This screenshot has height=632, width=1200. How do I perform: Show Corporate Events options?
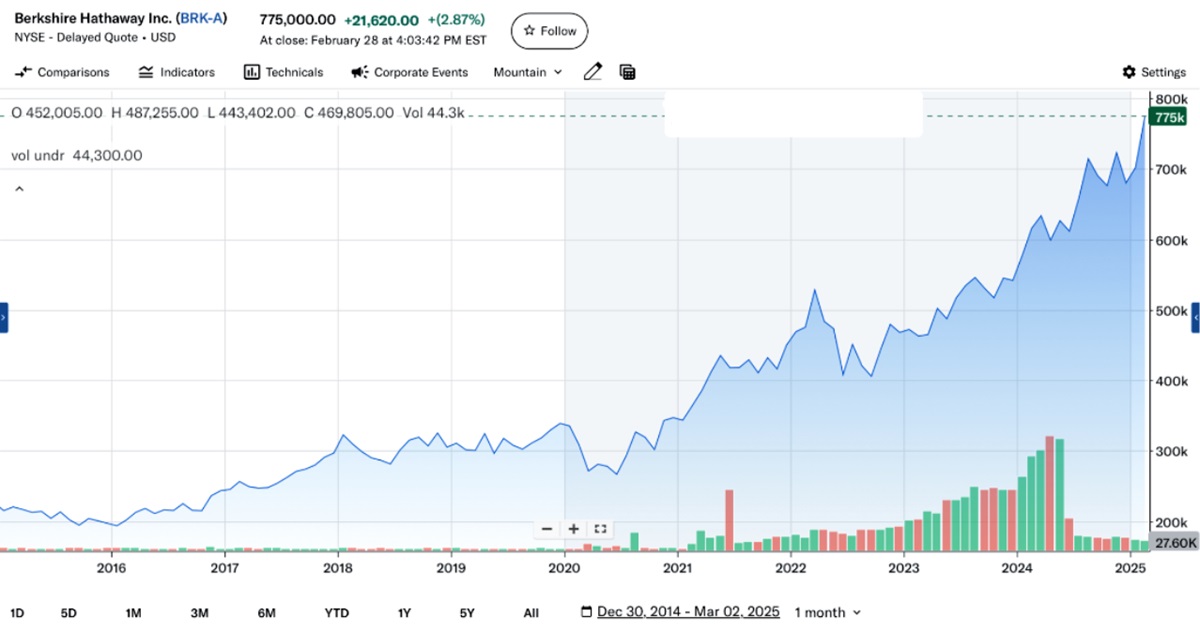409,72
